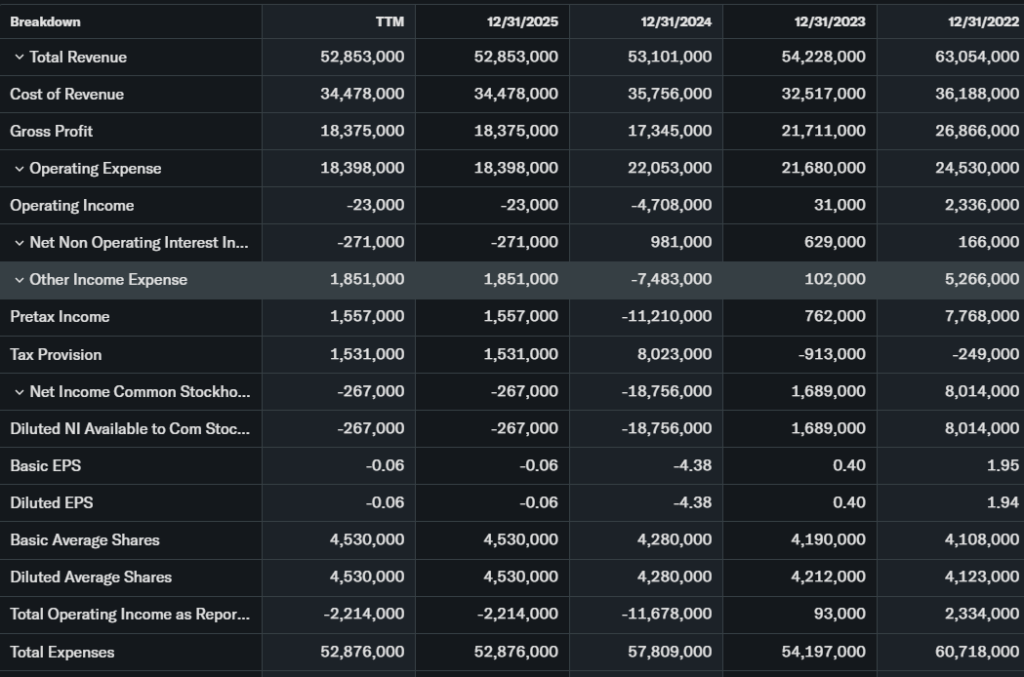Click the 12/31/2022 column header
1024x677 pixels.
pyautogui.click(x=984, y=21)
